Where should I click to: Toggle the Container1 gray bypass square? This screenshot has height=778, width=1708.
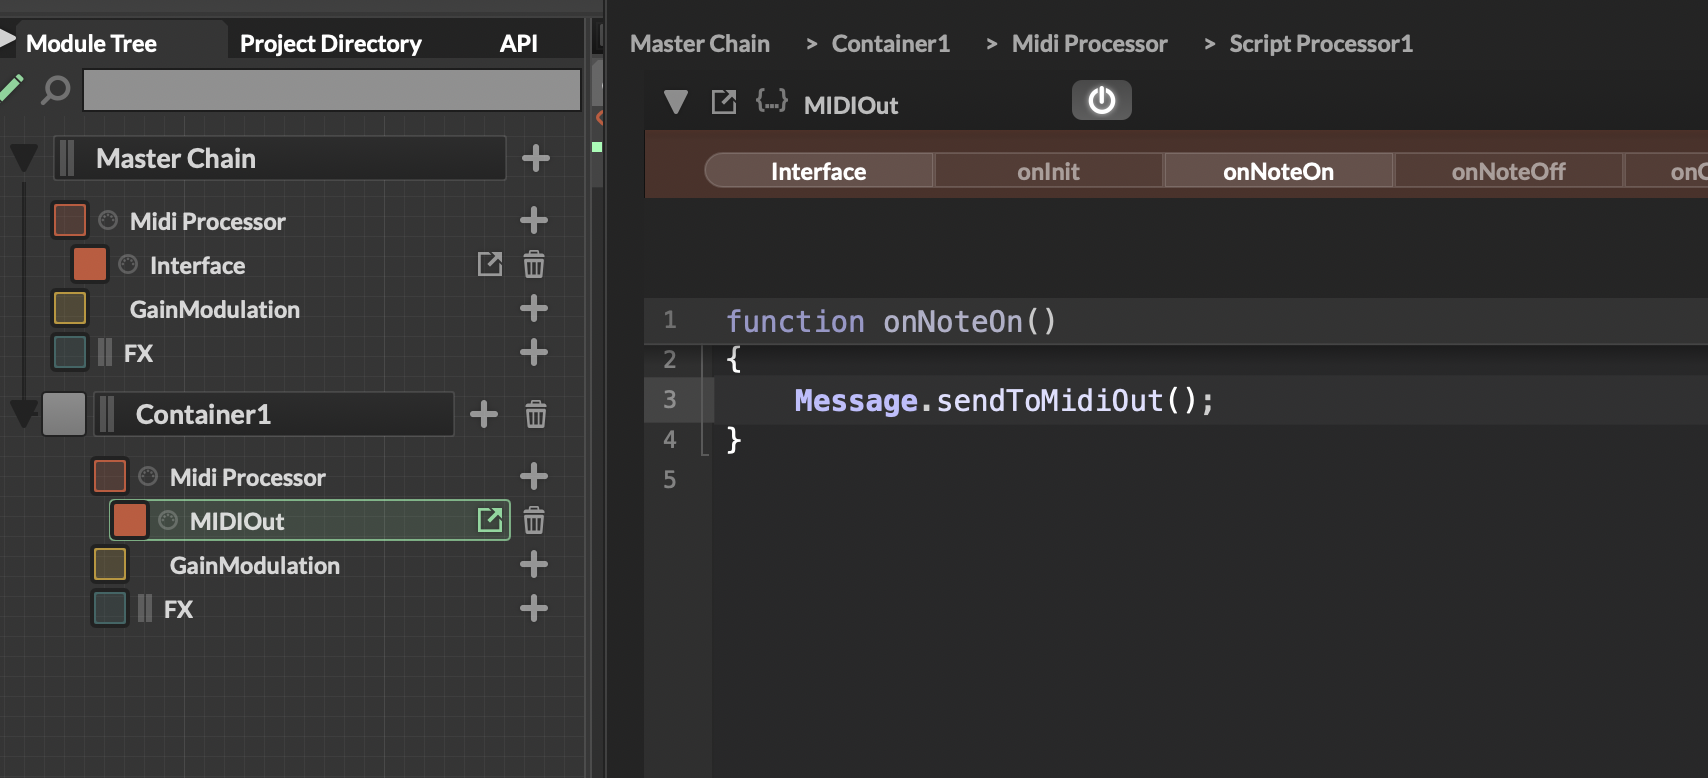coord(64,414)
